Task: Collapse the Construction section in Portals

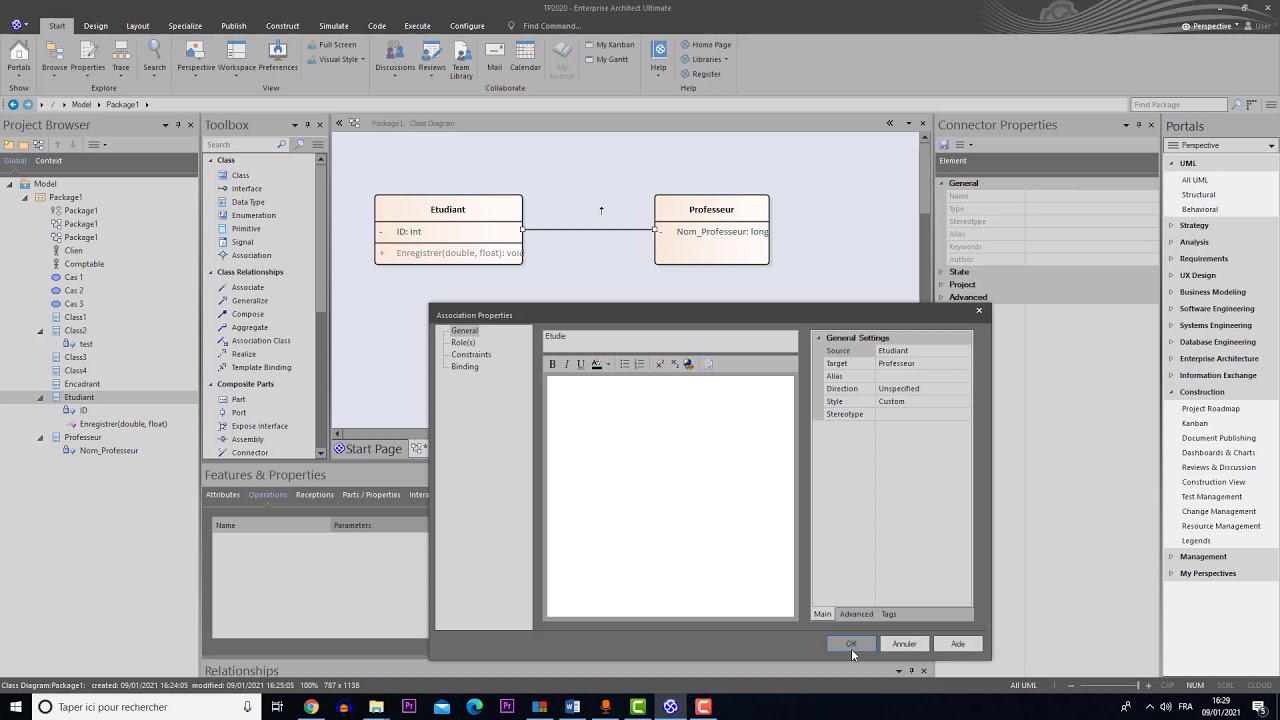Action: [1171, 392]
